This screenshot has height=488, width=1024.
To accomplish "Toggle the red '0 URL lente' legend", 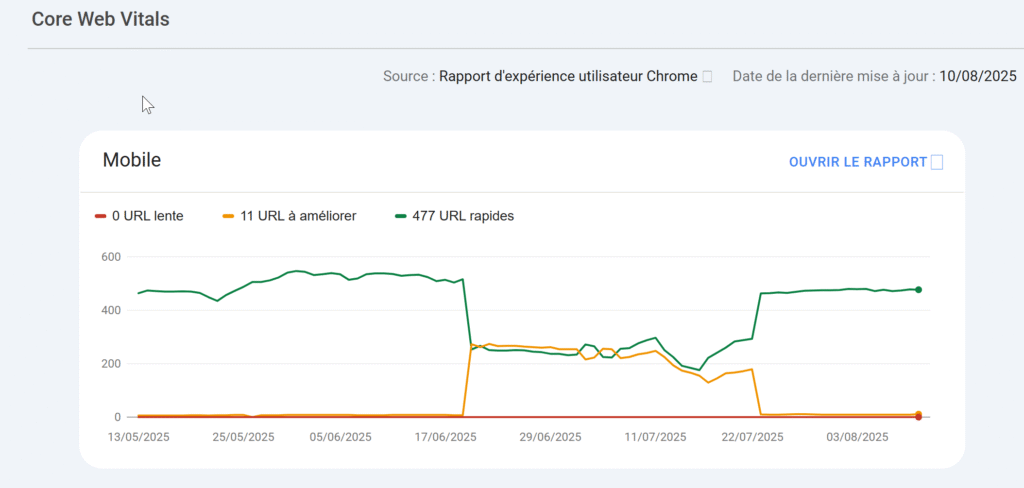I will coord(139,216).
